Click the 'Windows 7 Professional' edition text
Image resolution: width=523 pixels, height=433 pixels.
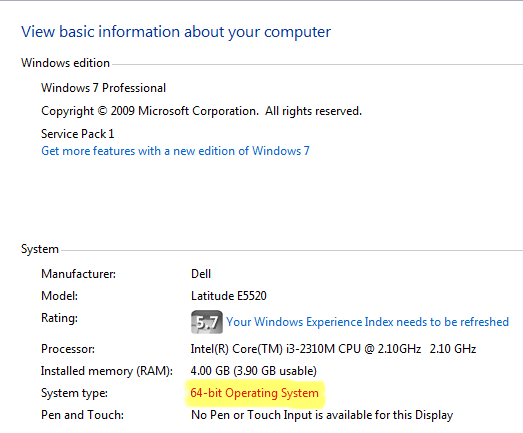click(103, 88)
